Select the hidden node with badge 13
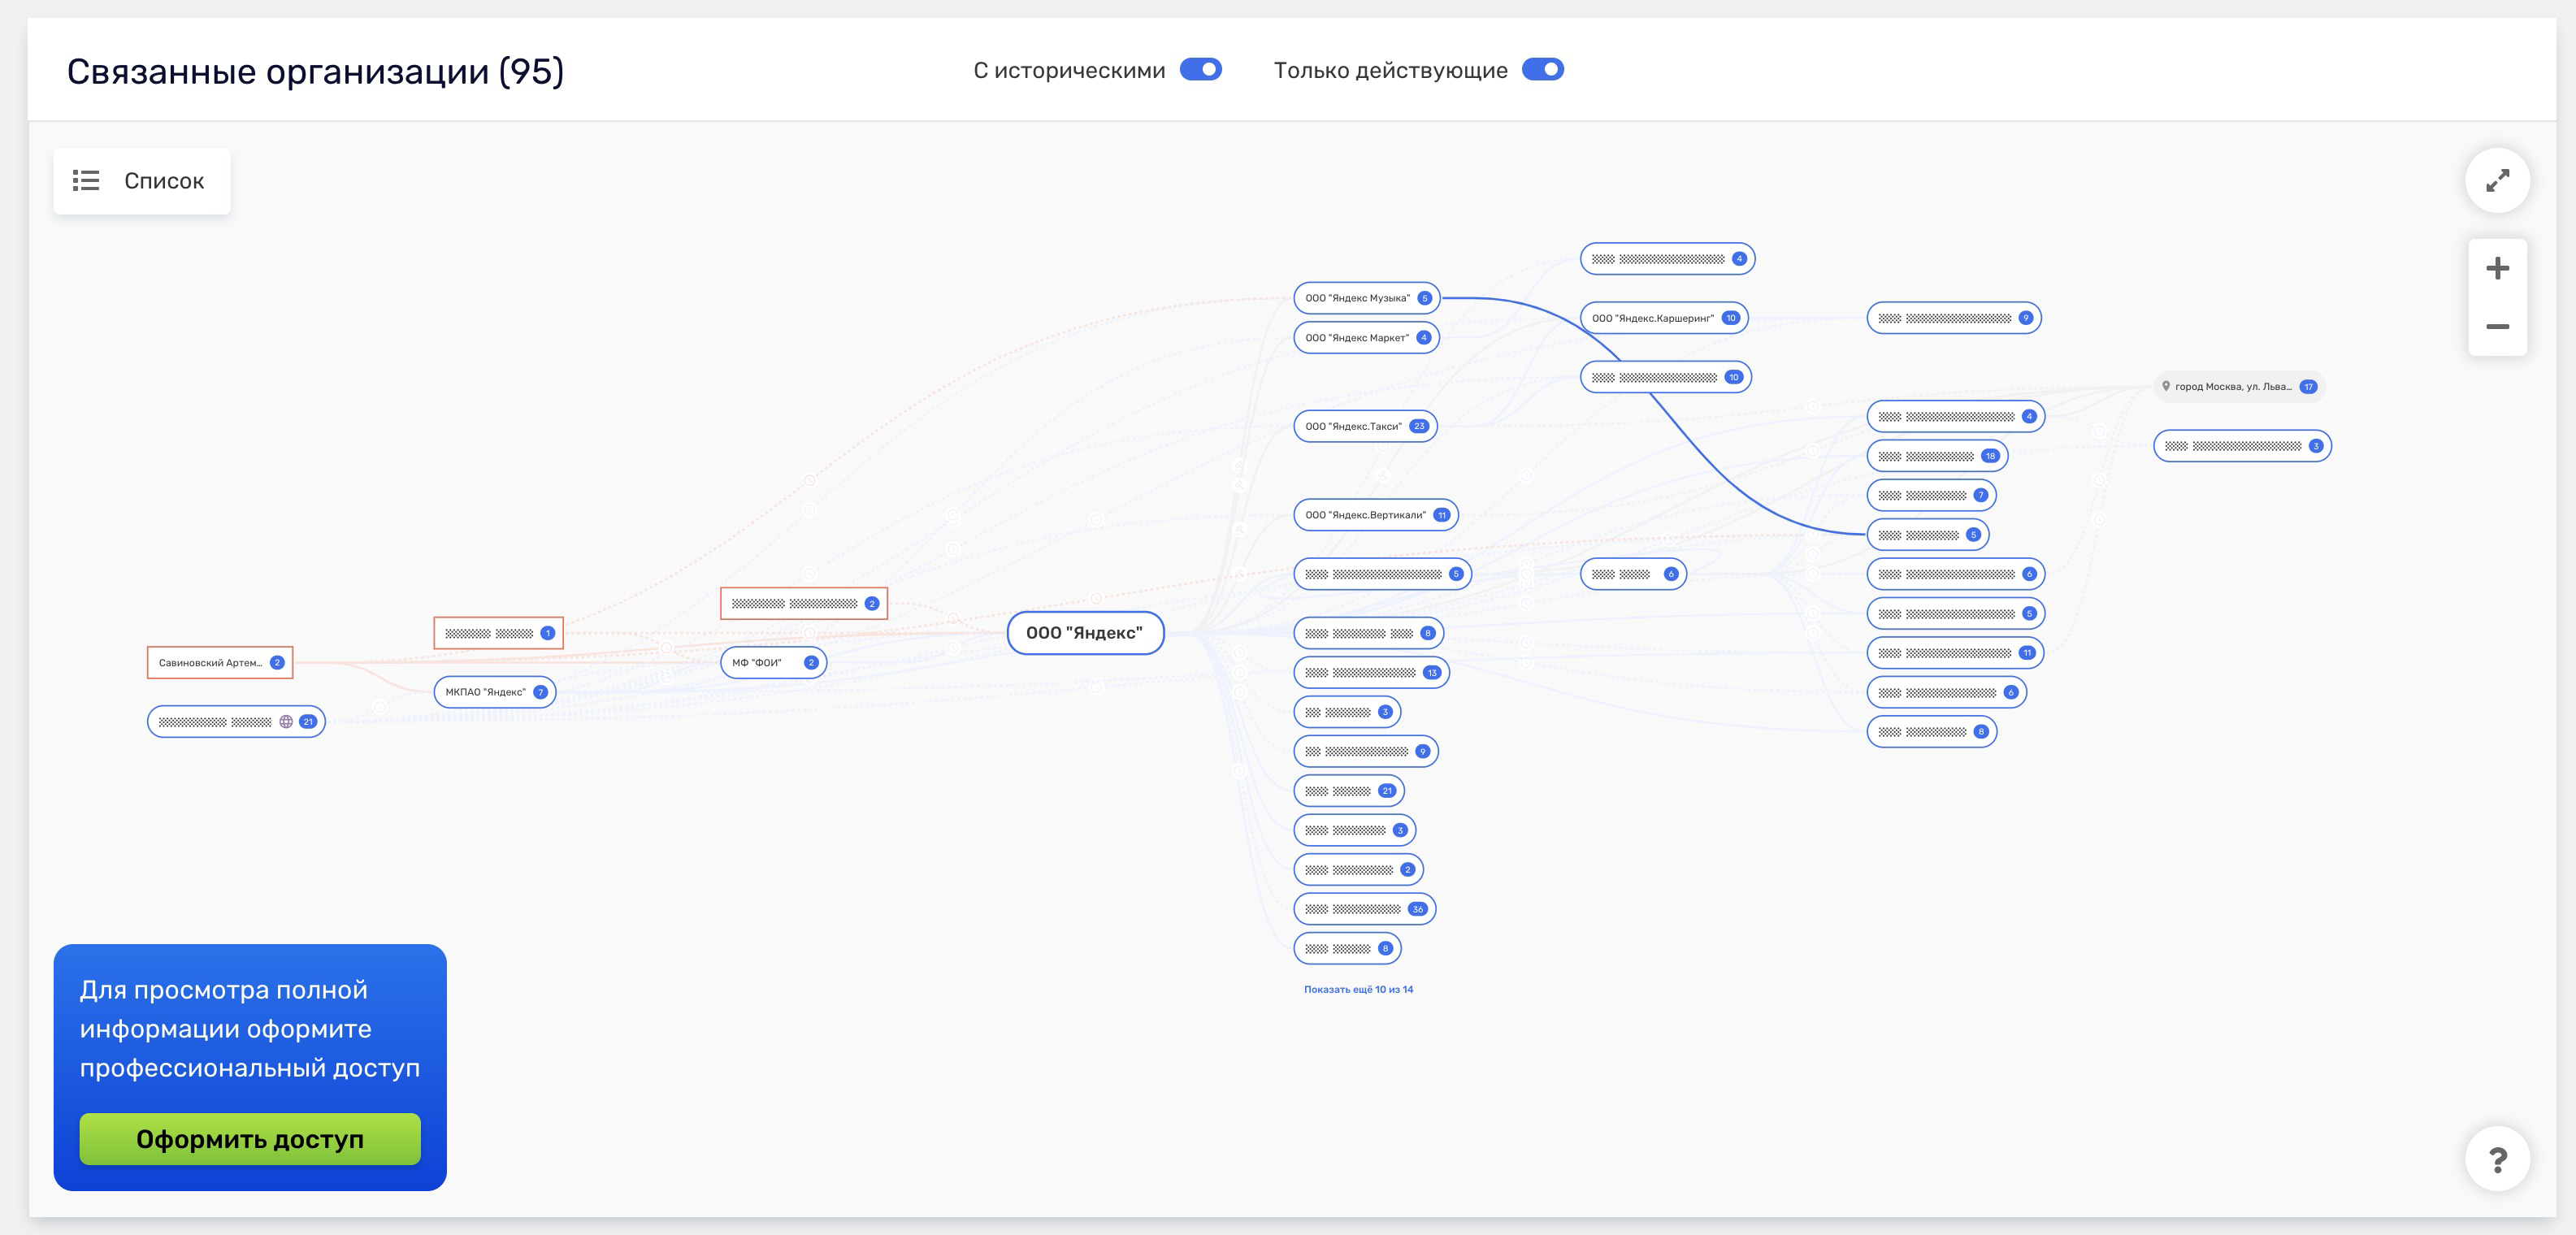This screenshot has width=2576, height=1235. [1371, 673]
